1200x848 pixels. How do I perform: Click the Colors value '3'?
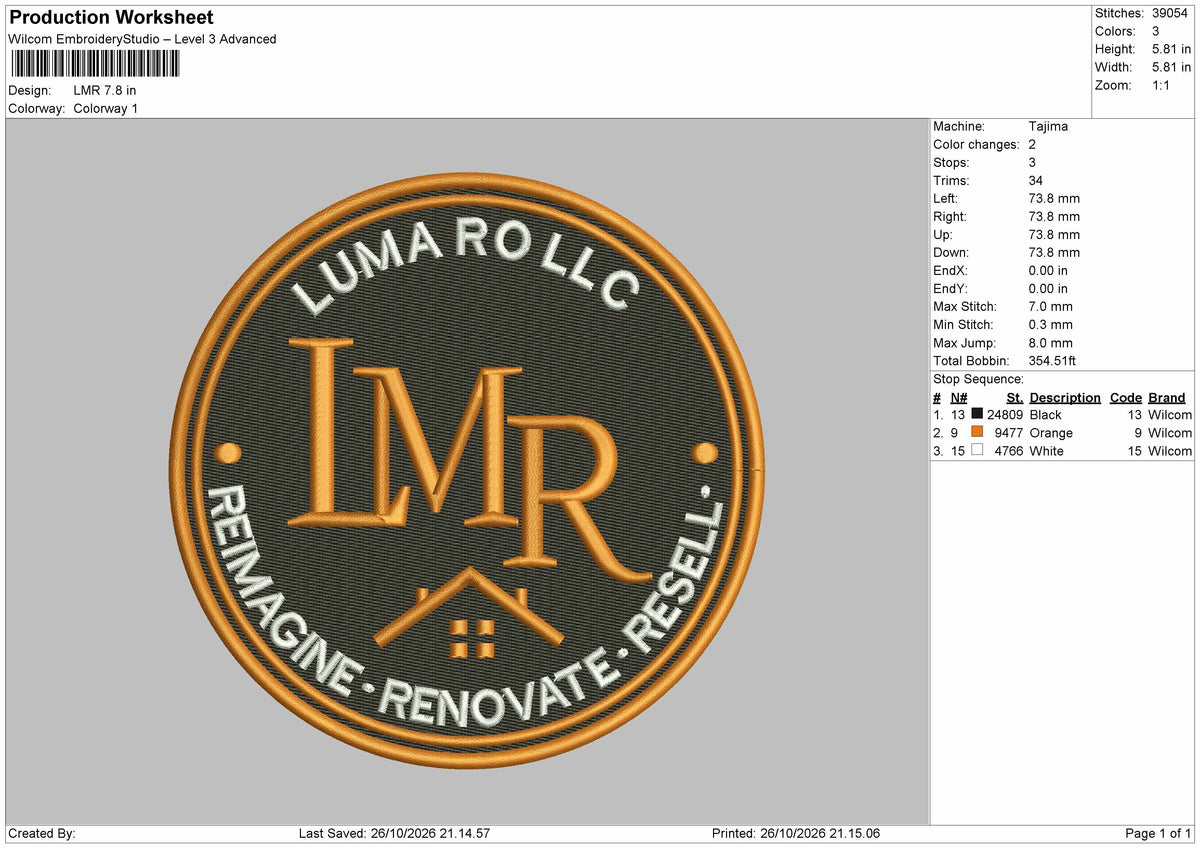pyautogui.click(x=1156, y=31)
